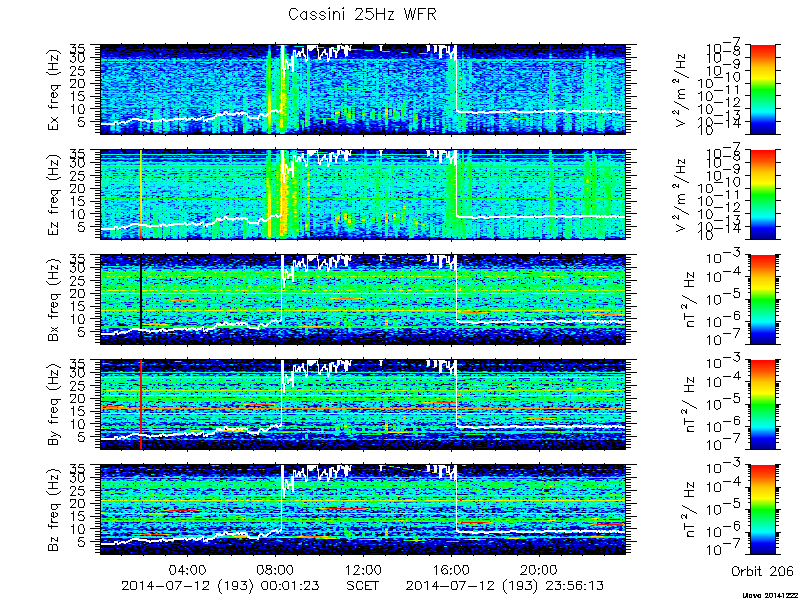Click inside the Bz spectrogram panel

point(363,510)
